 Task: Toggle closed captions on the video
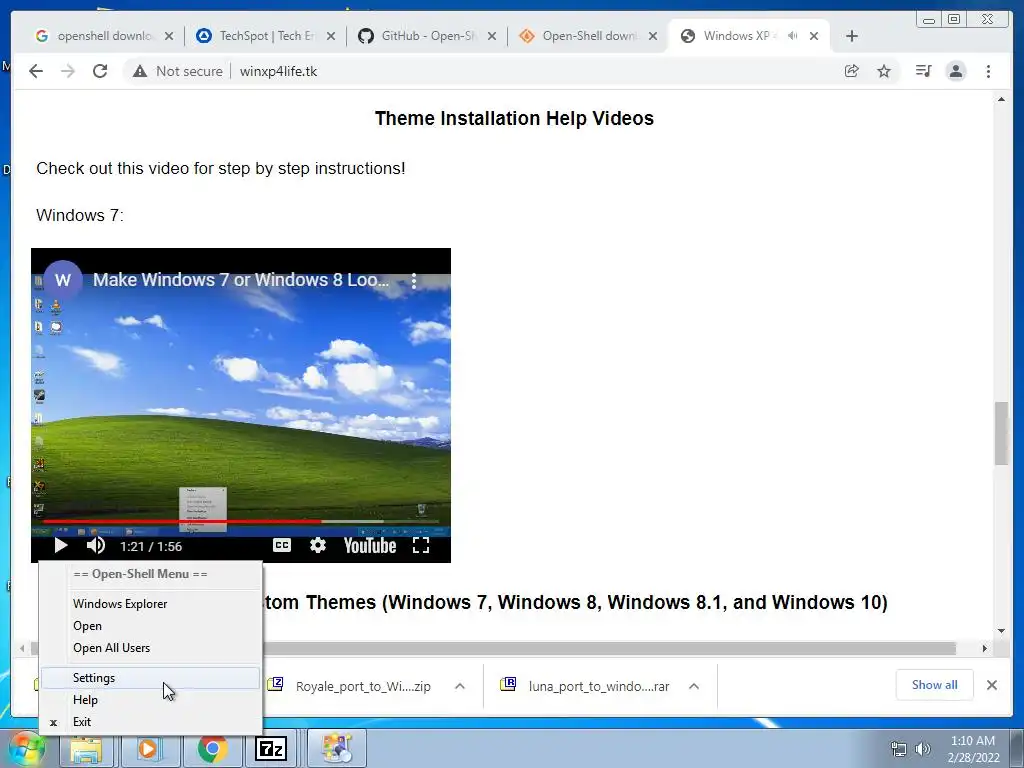tap(281, 545)
